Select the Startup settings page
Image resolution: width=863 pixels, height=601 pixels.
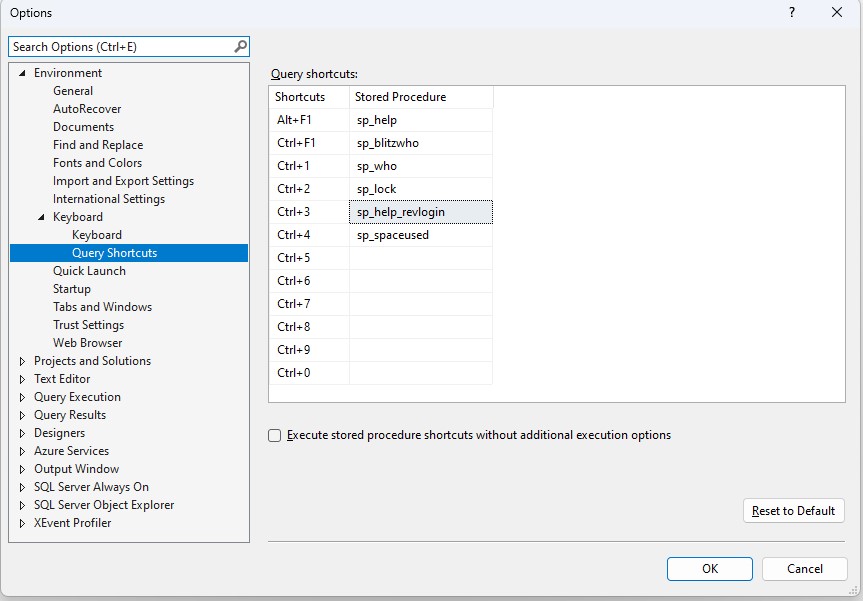click(x=71, y=288)
